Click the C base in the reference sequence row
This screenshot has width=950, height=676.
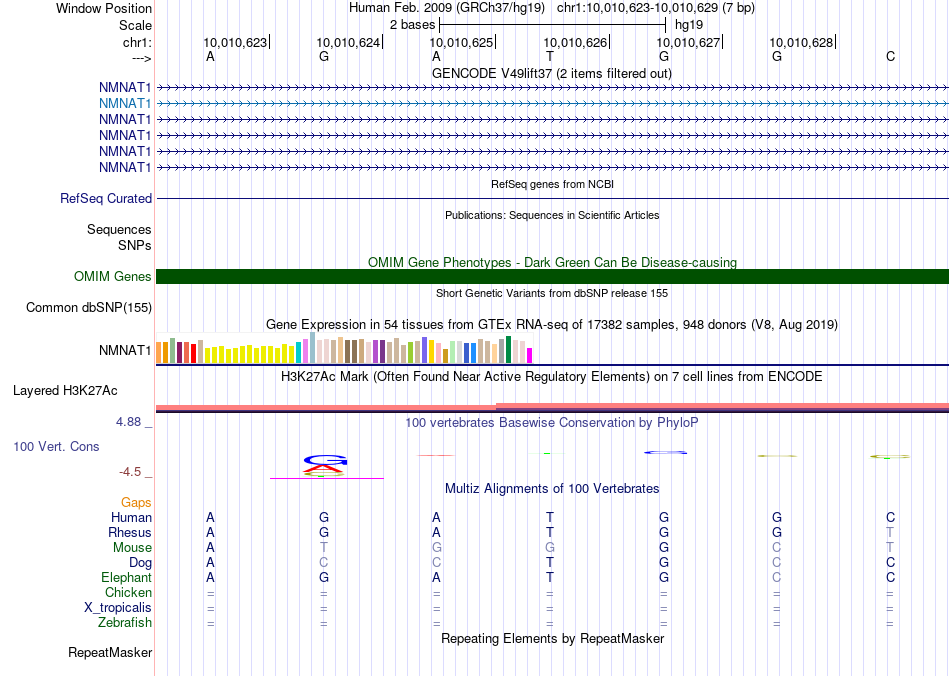(890, 56)
